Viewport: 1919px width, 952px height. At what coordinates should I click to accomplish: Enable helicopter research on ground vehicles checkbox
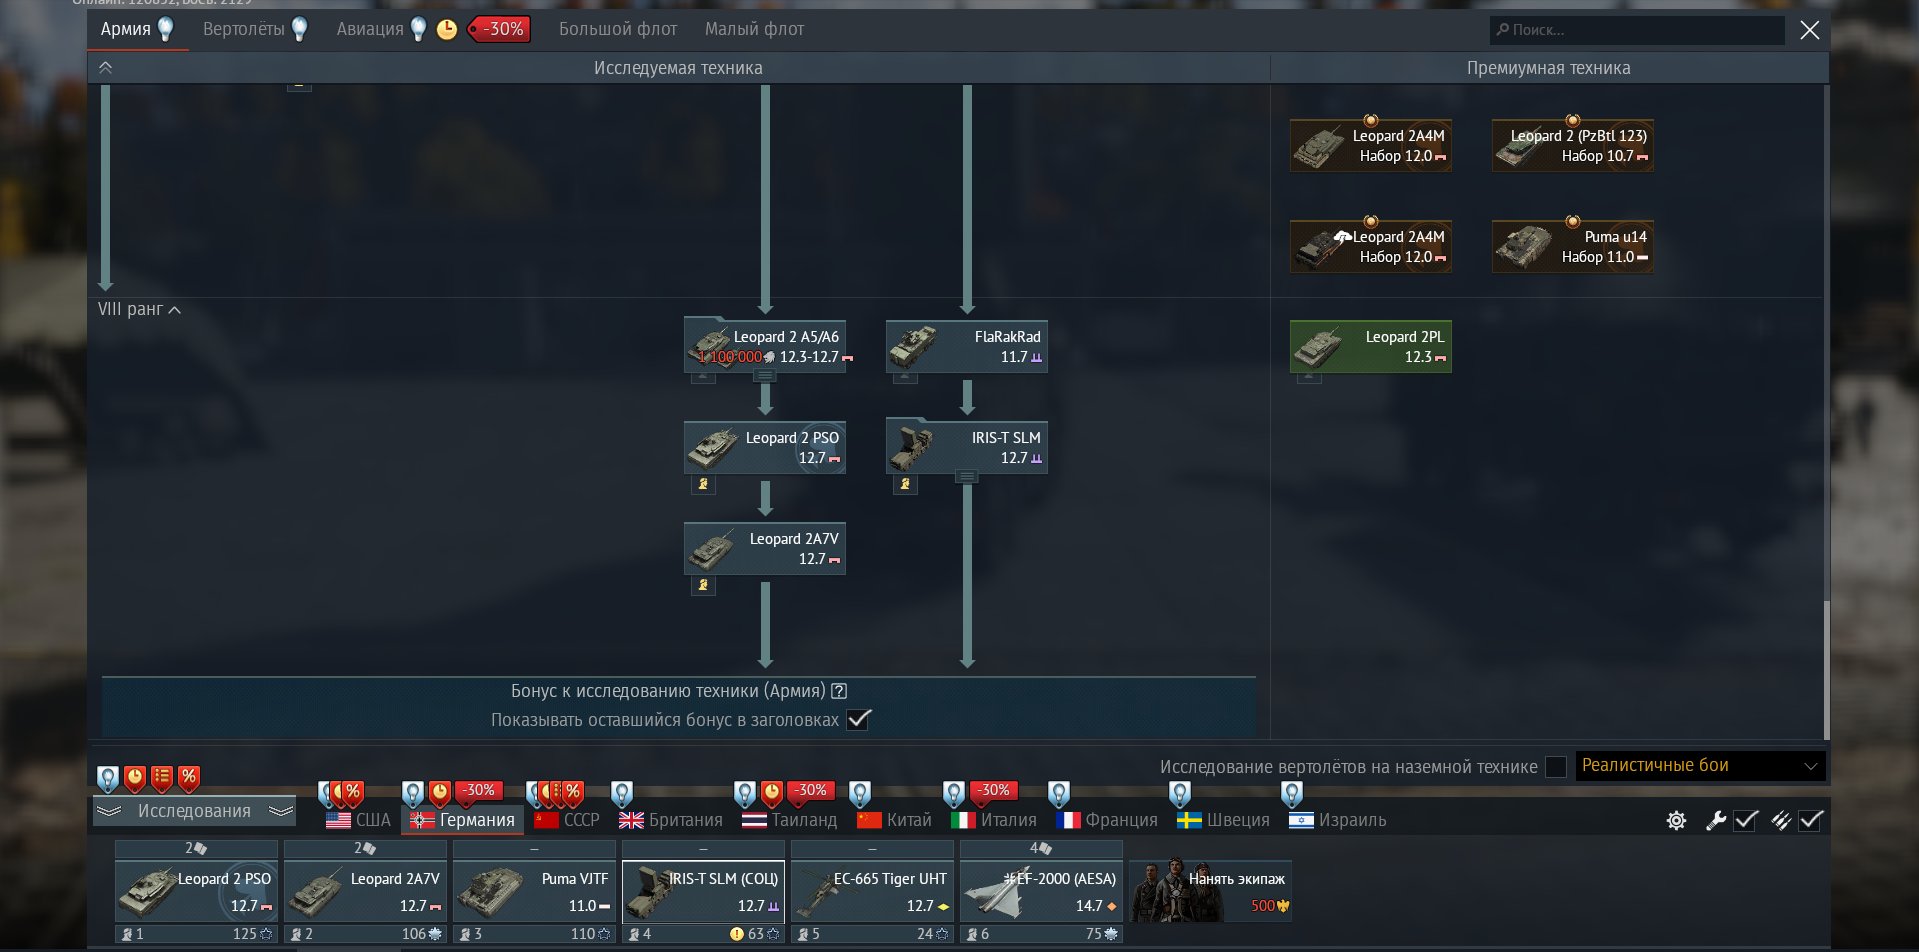tap(1555, 767)
